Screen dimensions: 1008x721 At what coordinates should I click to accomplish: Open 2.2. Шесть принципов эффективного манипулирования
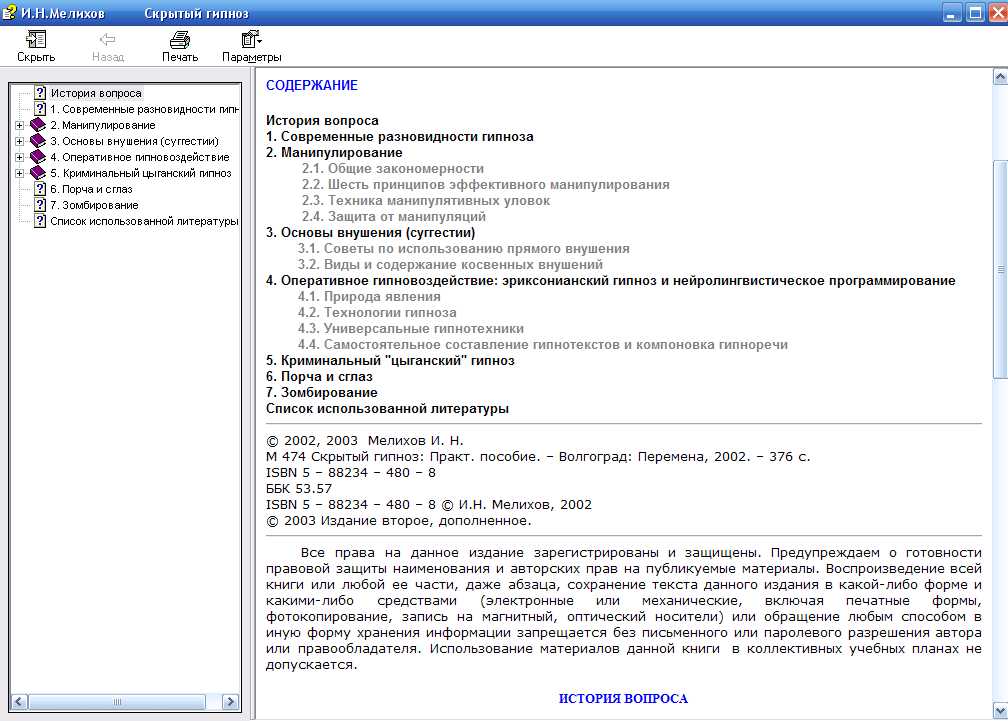pos(485,184)
